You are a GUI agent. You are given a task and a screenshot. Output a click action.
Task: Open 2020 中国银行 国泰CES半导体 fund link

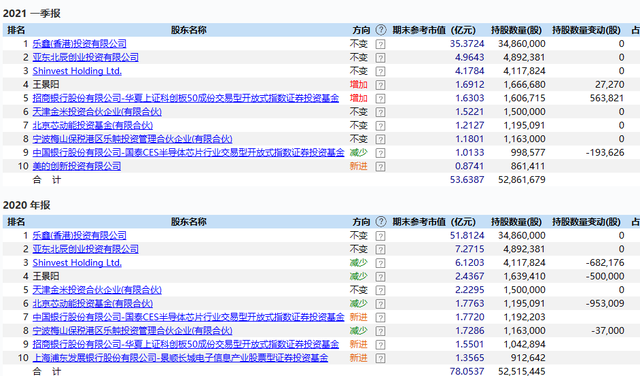click(188, 317)
